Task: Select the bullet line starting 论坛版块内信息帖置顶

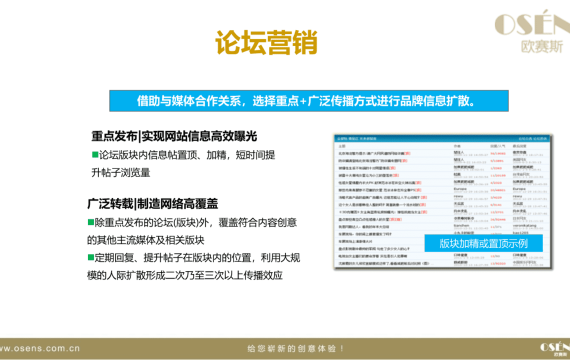Action: pyautogui.click(x=183, y=155)
